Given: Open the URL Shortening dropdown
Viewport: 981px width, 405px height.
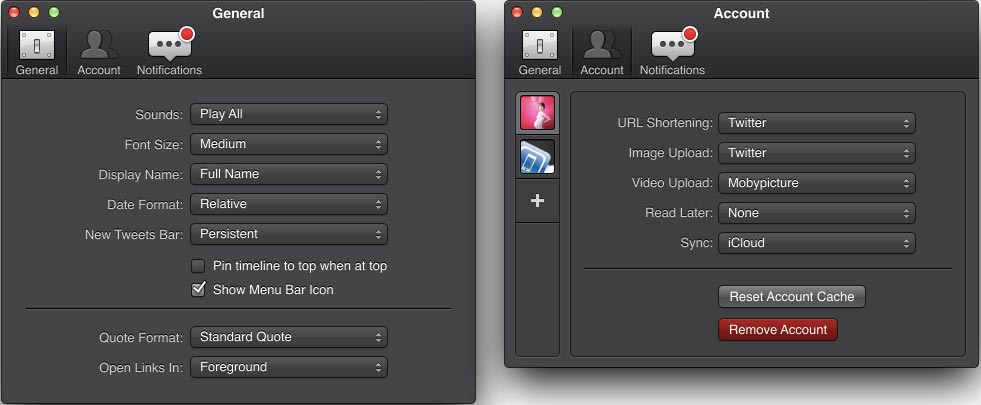Looking at the screenshot, I should click(817, 123).
